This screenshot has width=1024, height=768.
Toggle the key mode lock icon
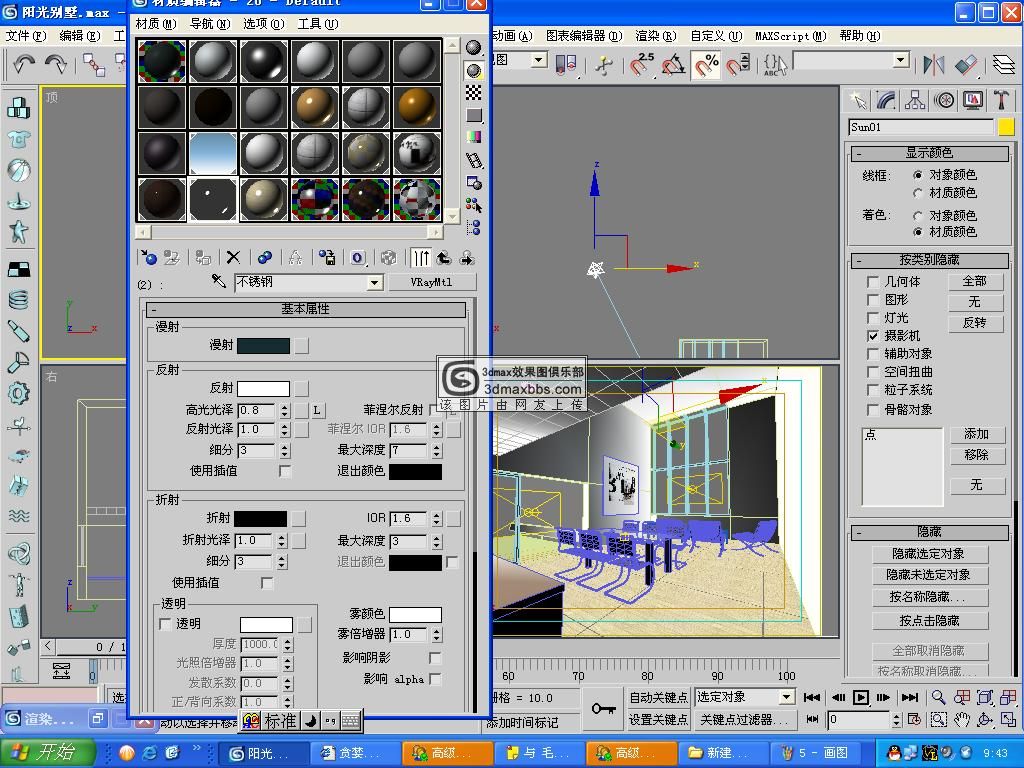coord(602,708)
